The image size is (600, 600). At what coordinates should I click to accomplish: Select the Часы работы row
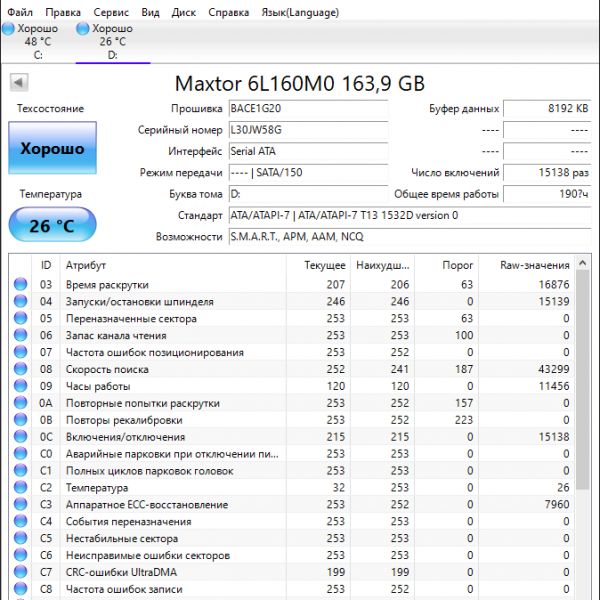click(x=292, y=386)
